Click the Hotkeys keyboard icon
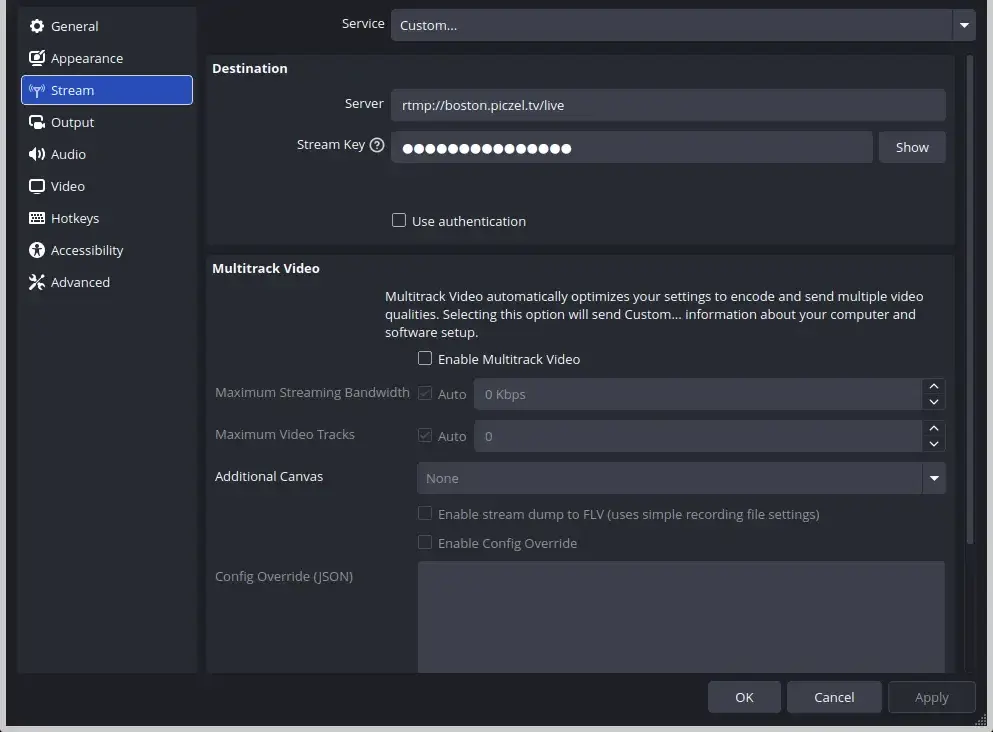The width and height of the screenshot is (993, 732). [37, 218]
